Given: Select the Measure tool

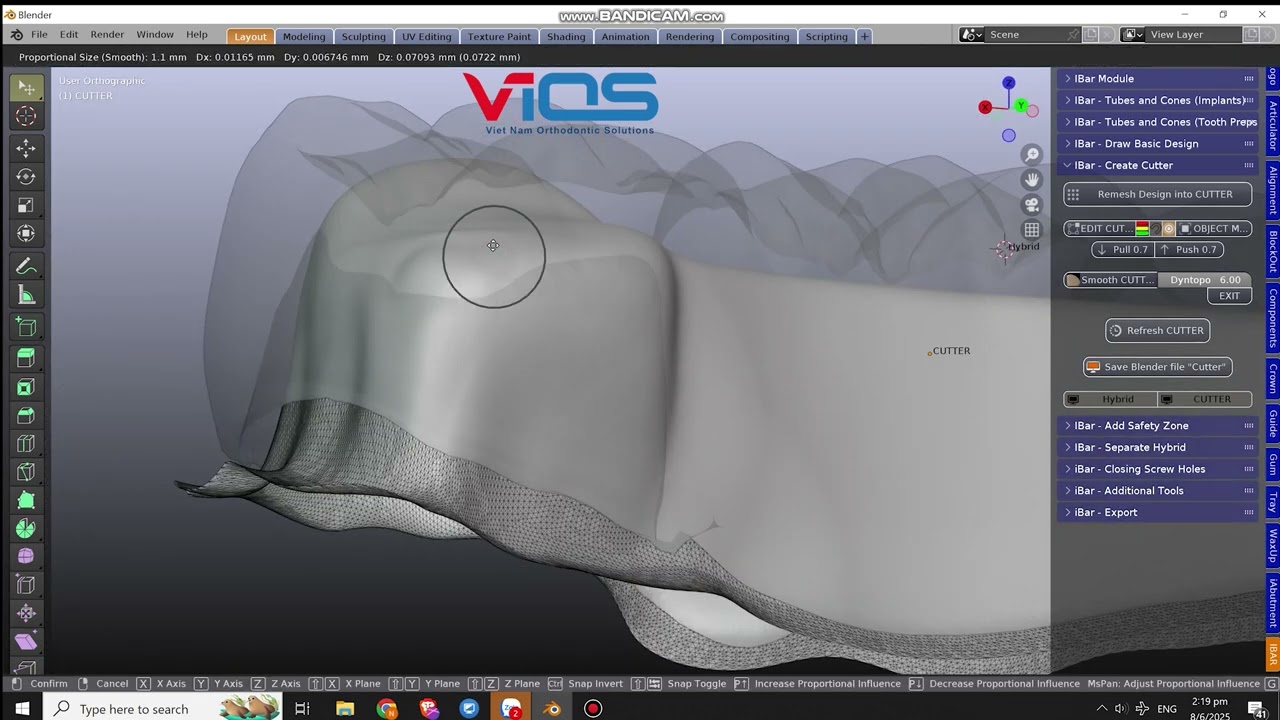Looking at the screenshot, I should 27,295.
